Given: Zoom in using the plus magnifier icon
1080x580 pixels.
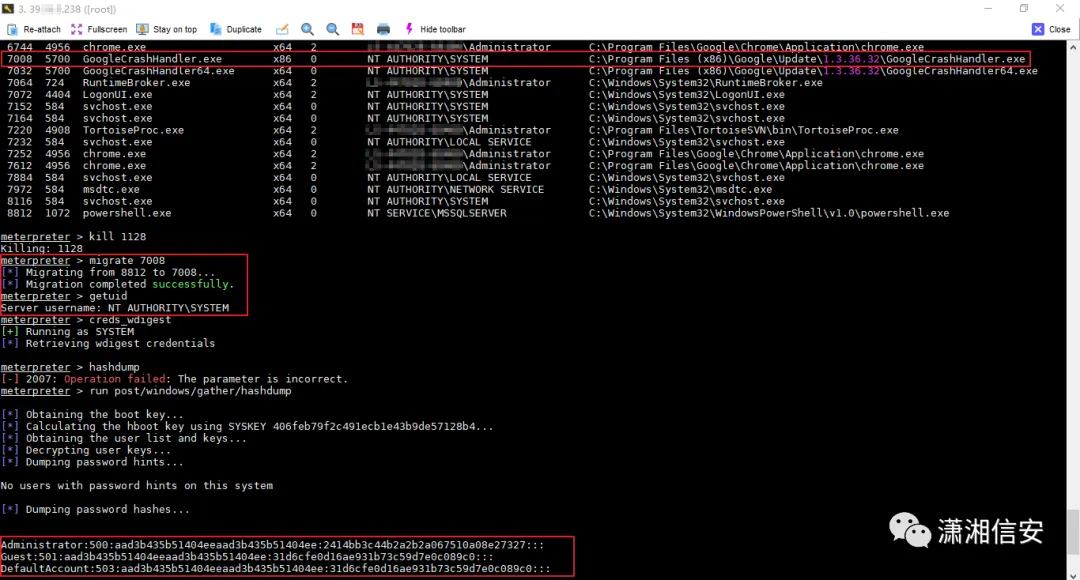Looking at the screenshot, I should [307, 29].
